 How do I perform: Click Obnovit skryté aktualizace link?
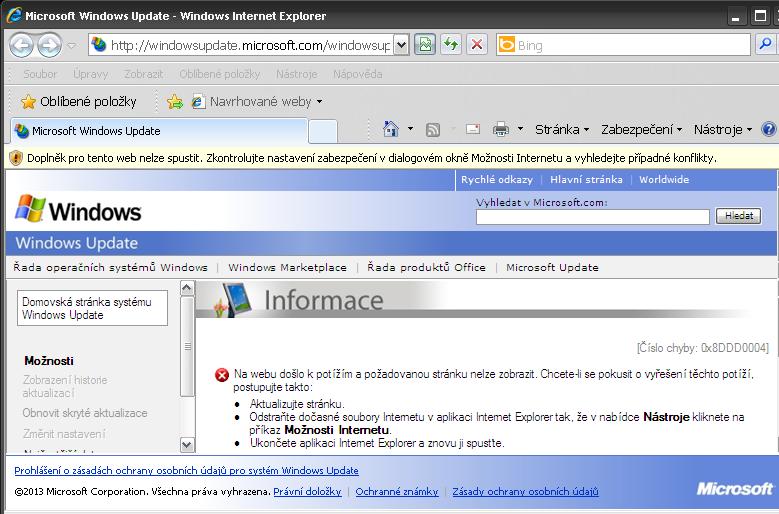pyautogui.click(x=84, y=413)
